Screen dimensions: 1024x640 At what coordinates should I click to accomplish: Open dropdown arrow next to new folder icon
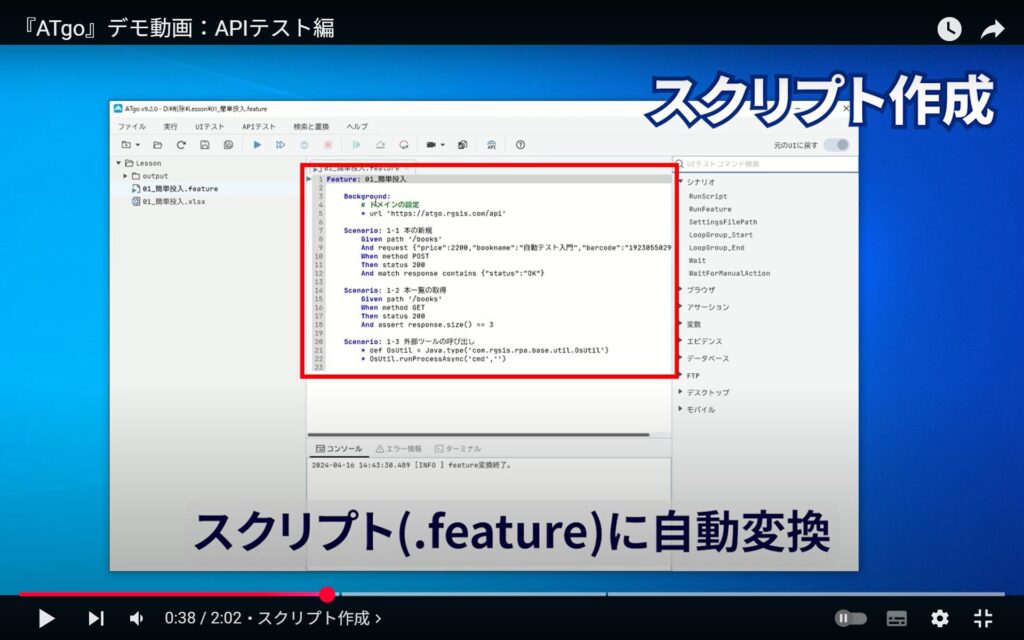point(138,145)
